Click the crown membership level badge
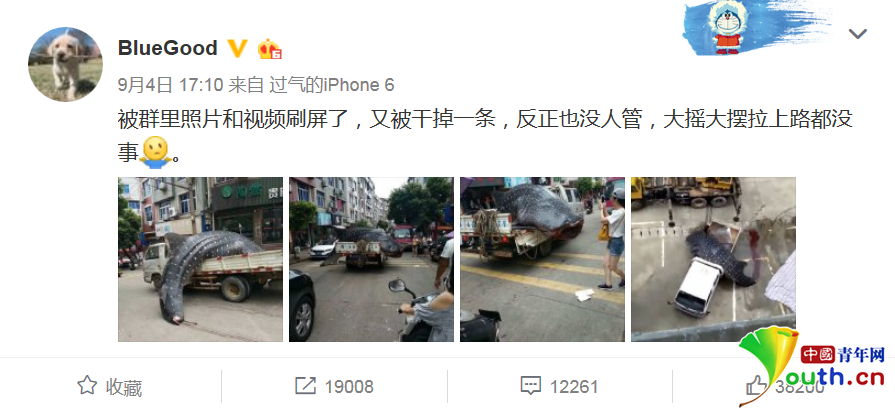Screen dimensions: 895x413 tap(269, 49)
